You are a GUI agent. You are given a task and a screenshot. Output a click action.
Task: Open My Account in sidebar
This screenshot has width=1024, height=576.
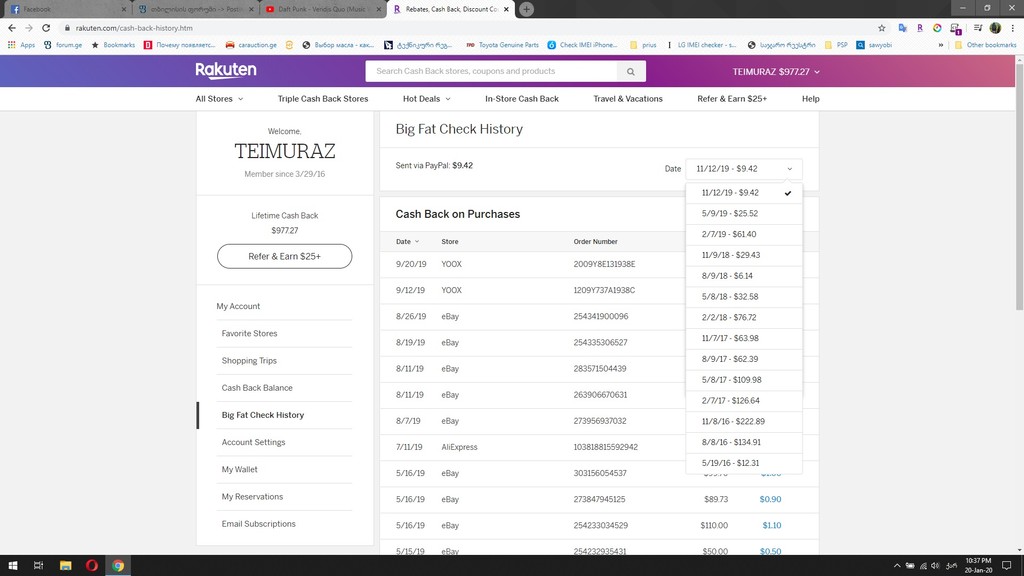pyautogui.click(x=238, y=306)
